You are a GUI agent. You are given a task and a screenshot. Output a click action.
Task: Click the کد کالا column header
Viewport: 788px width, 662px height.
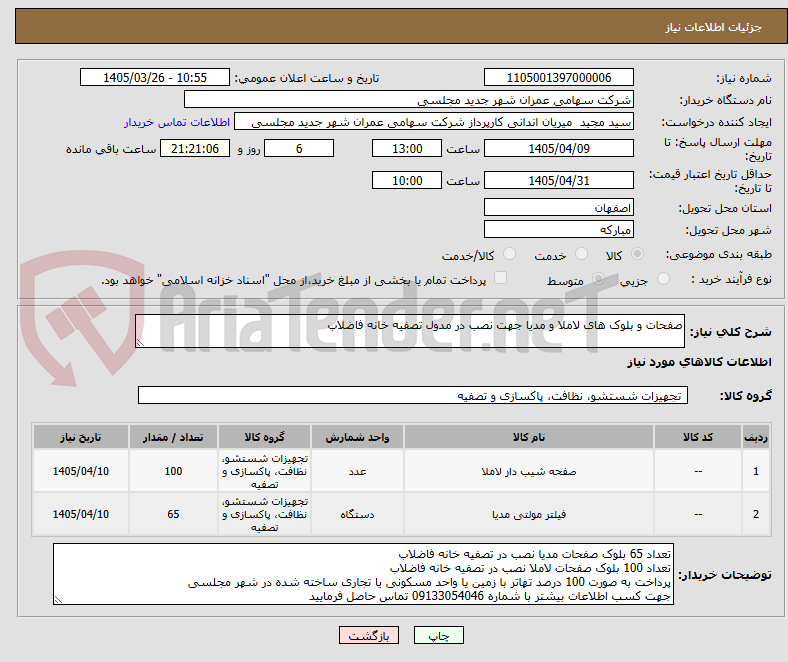698,437
